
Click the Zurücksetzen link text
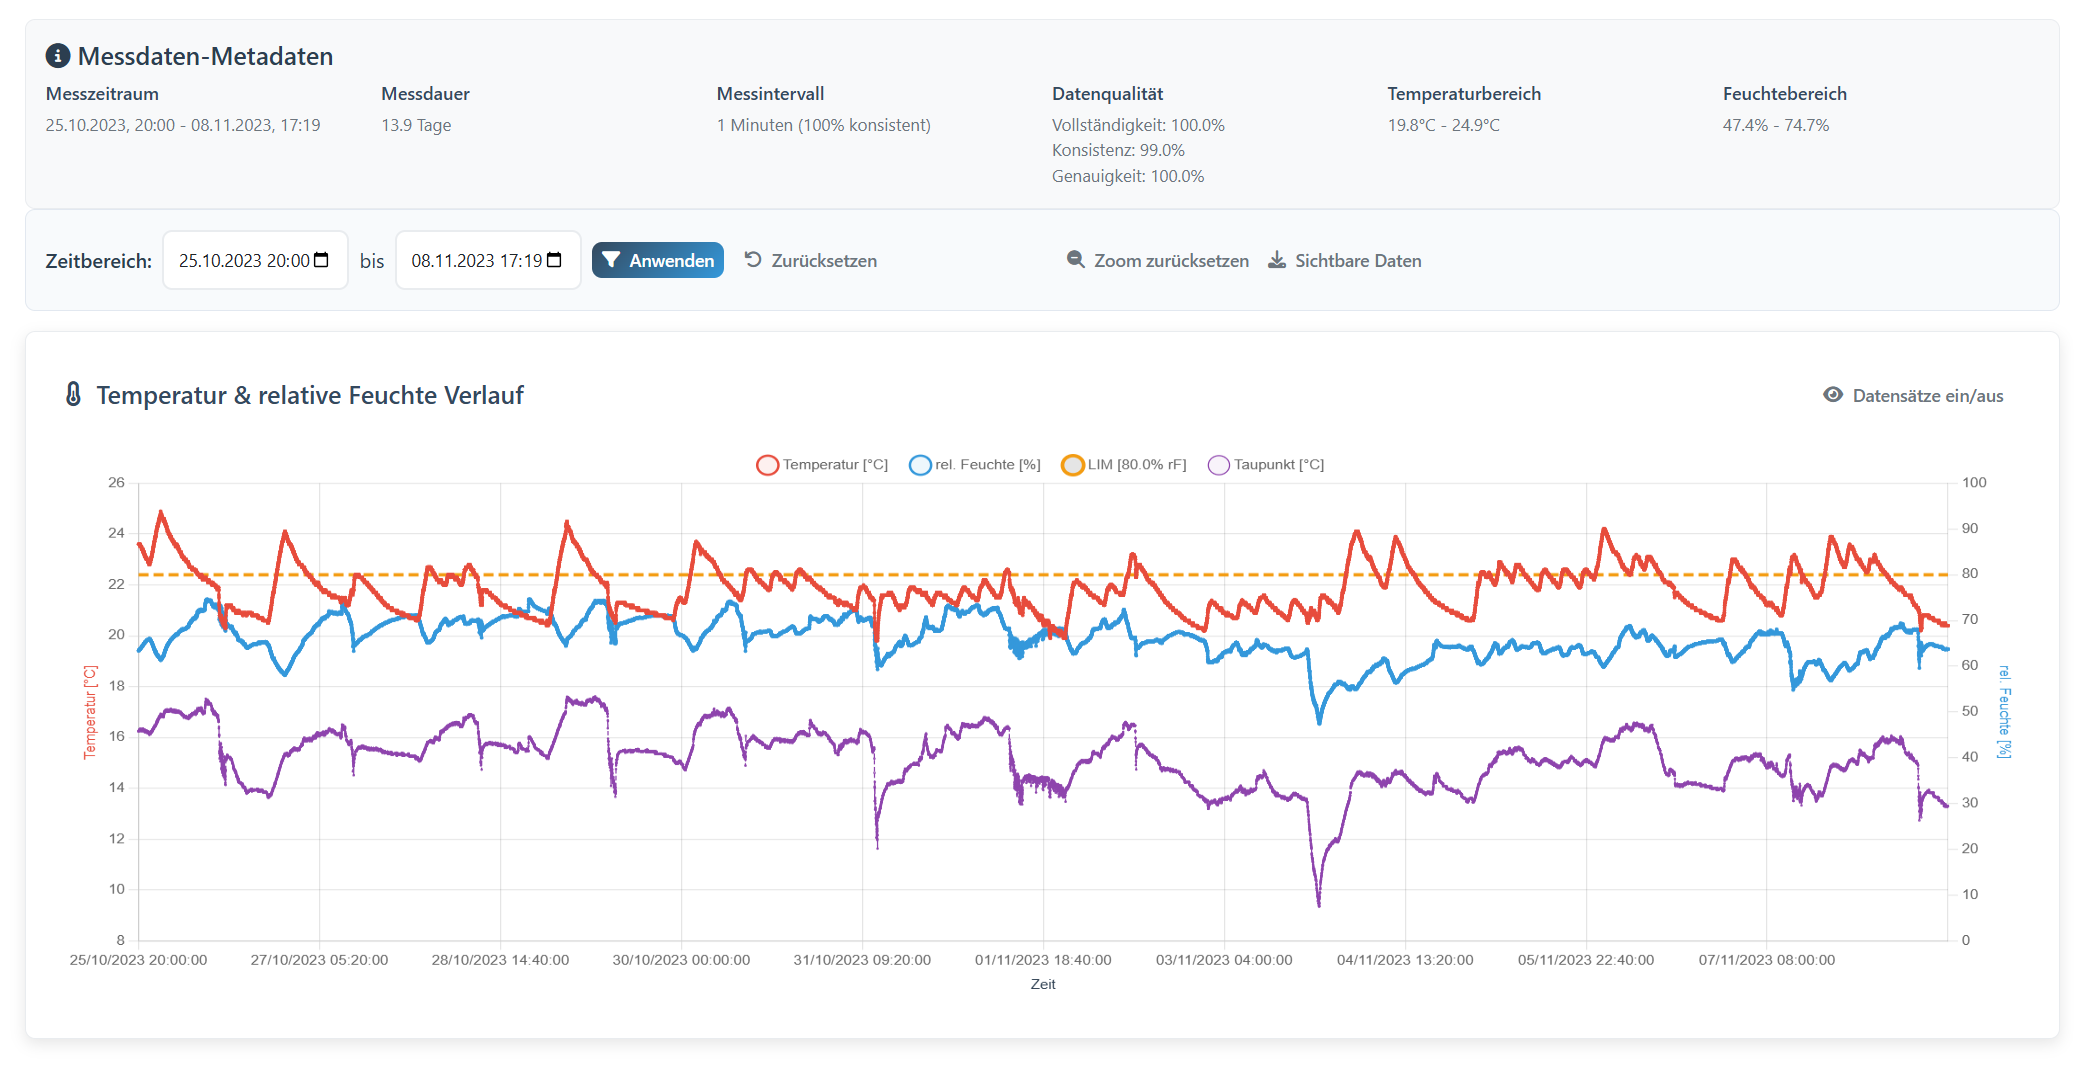click(824, 260)
